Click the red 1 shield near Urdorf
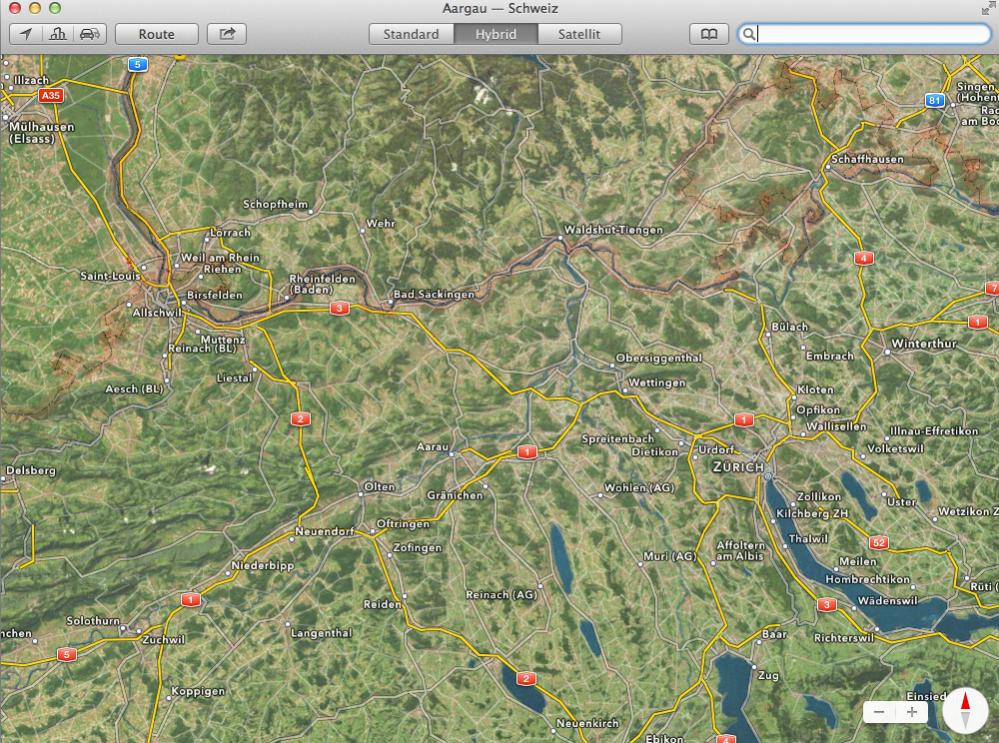This screenshot has height=743, width=999. pyautogui.click(x=744, y=419)
